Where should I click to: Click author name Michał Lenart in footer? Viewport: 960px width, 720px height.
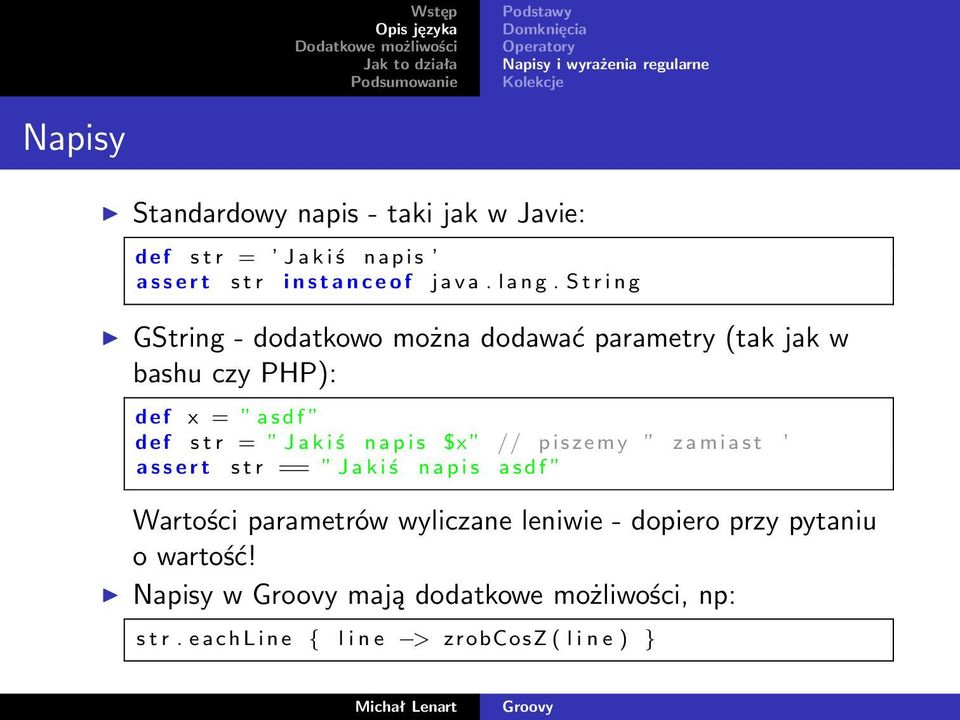(406, 707)
